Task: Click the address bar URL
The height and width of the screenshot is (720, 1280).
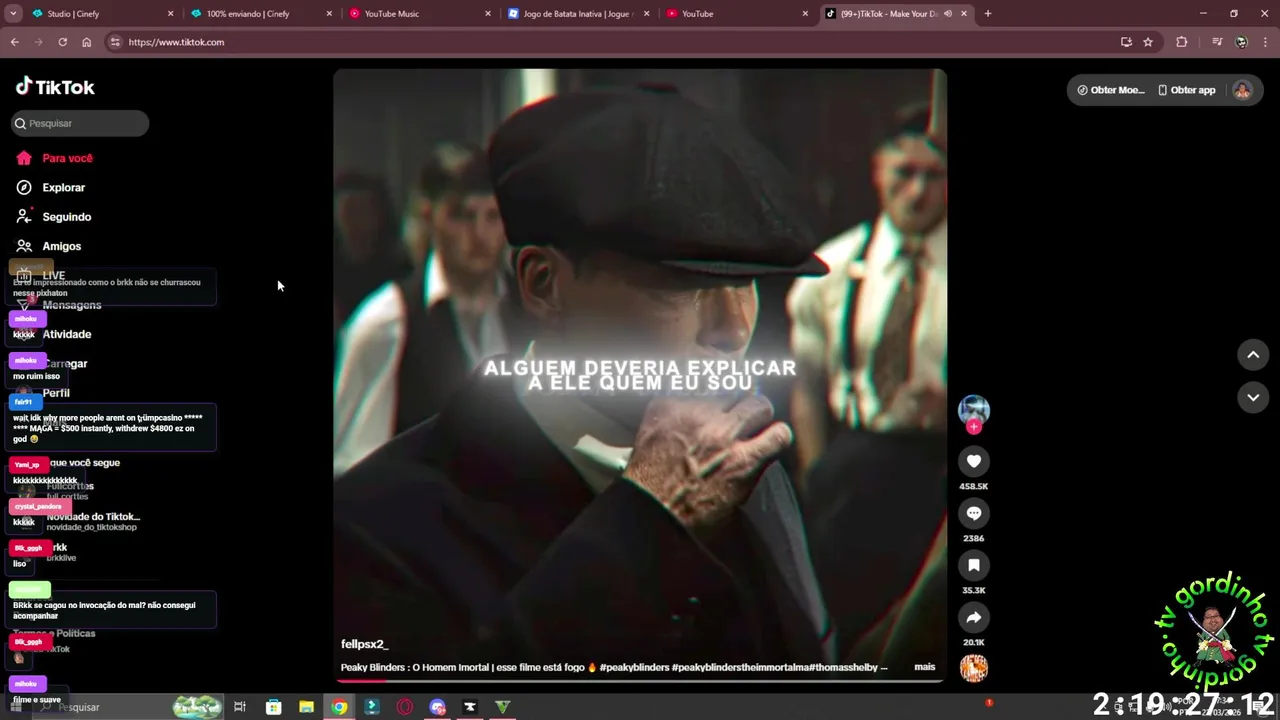Action: [x=176, y=42]
